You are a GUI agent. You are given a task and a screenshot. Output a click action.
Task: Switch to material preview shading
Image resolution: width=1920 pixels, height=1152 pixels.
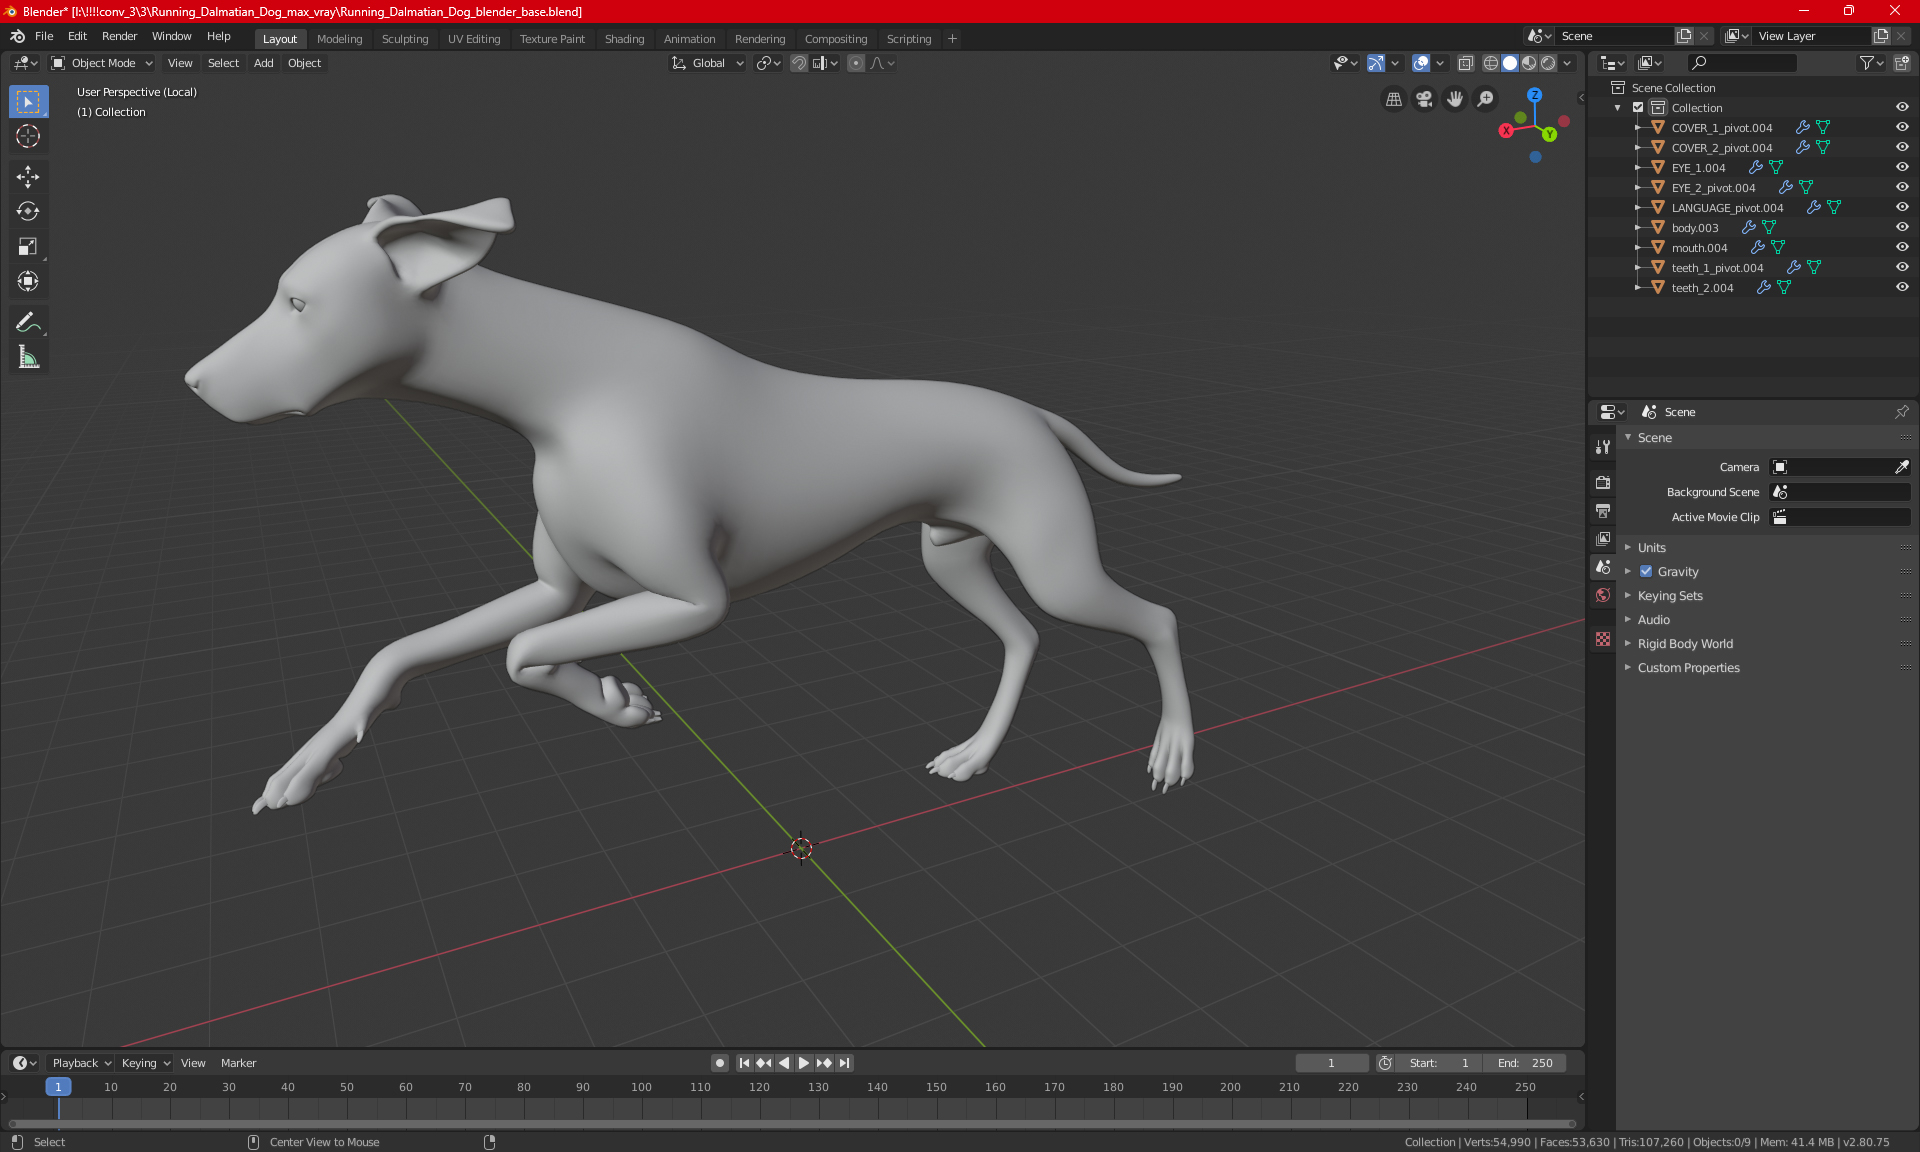[1529, 63]
